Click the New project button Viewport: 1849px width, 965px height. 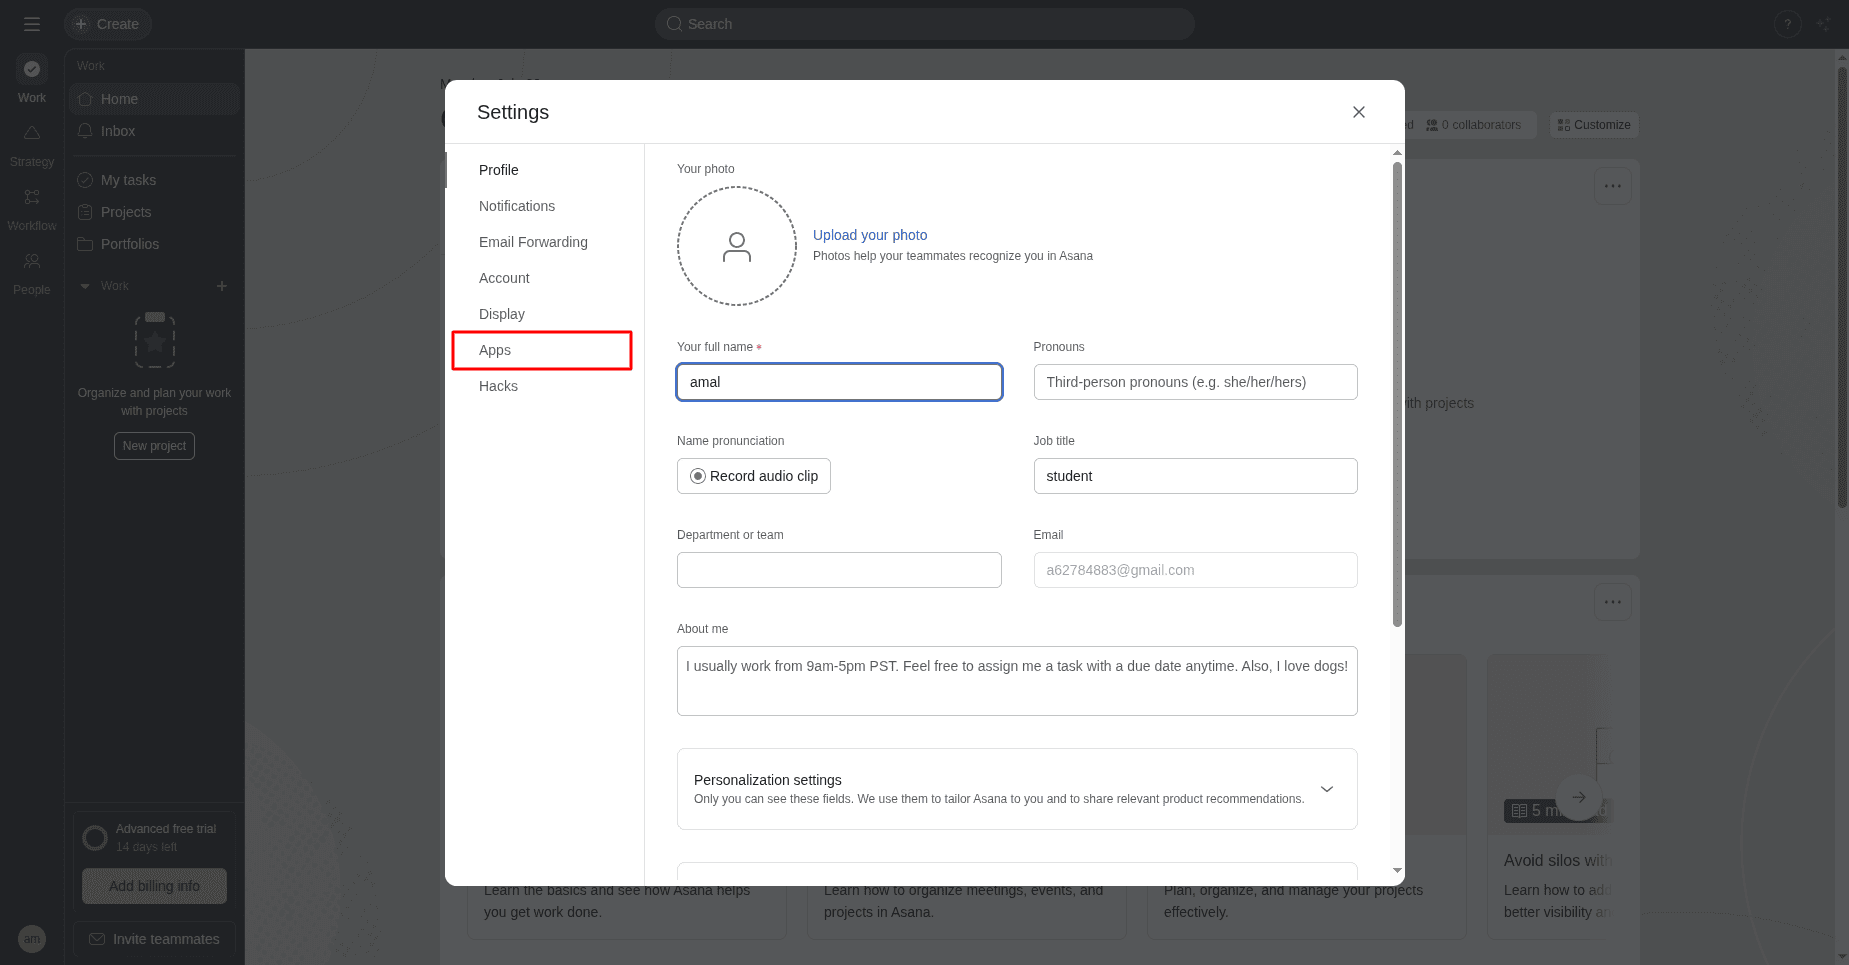click(154, 446)
